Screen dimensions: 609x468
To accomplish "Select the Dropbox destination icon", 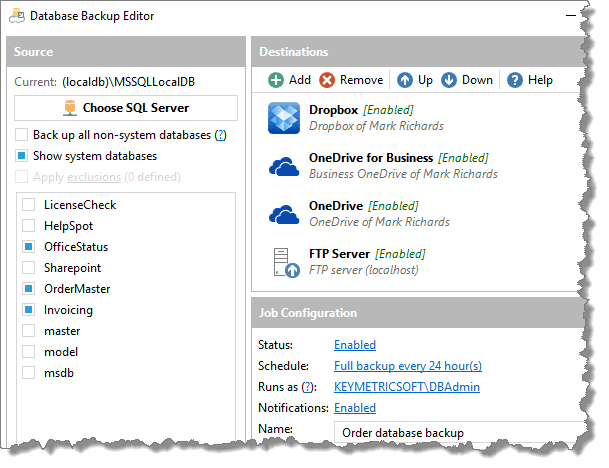I will 284,117.
